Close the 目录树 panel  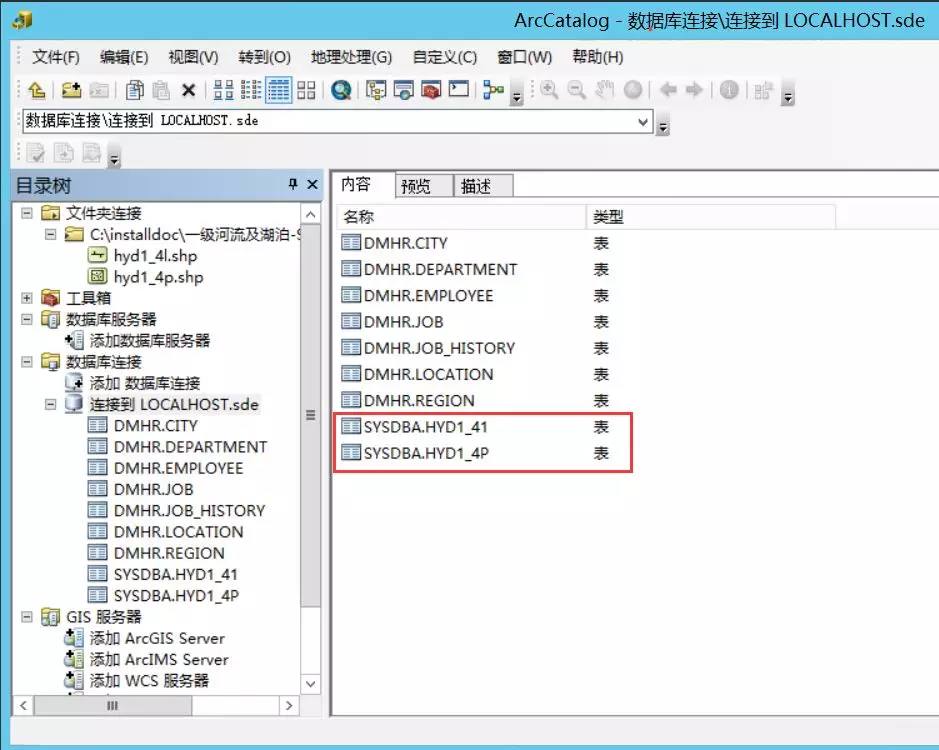312,185
